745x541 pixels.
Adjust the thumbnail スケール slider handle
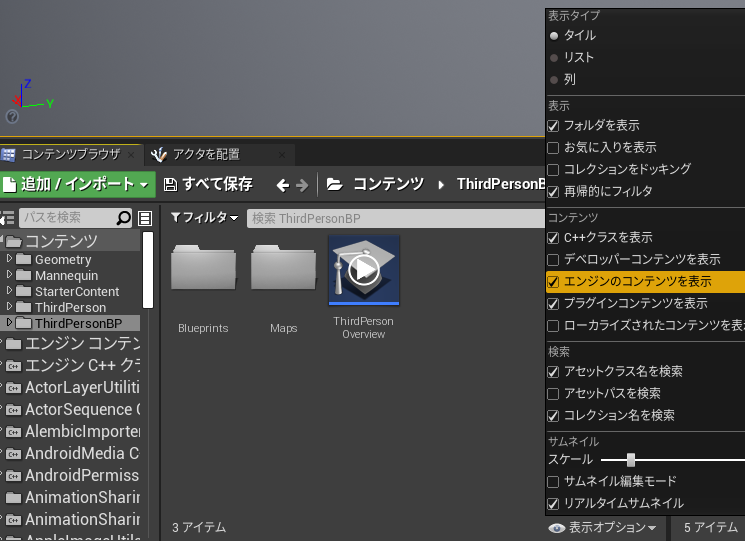pos(630,460)
